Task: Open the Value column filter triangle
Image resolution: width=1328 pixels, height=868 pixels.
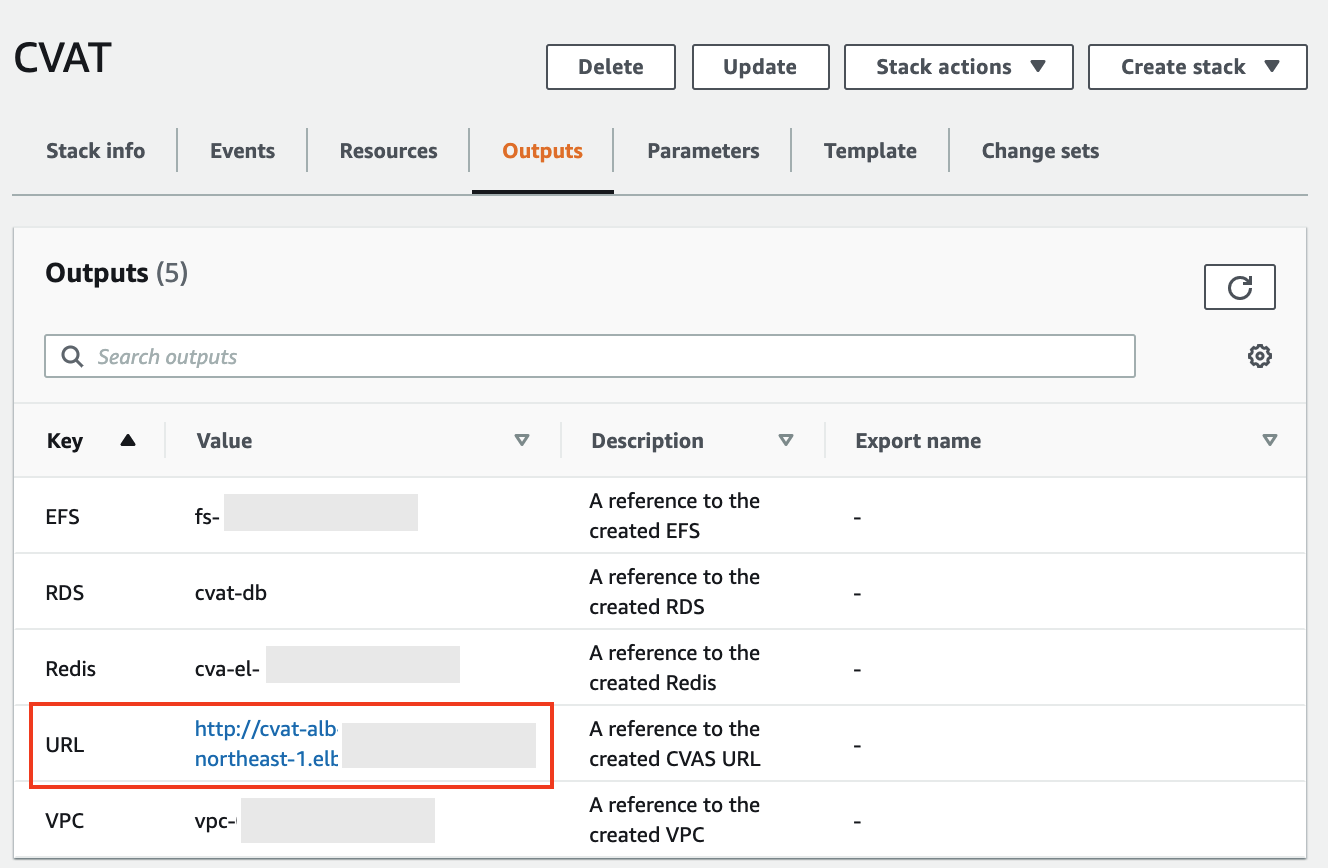Action: pyautogui.click(x=521, y=440)
